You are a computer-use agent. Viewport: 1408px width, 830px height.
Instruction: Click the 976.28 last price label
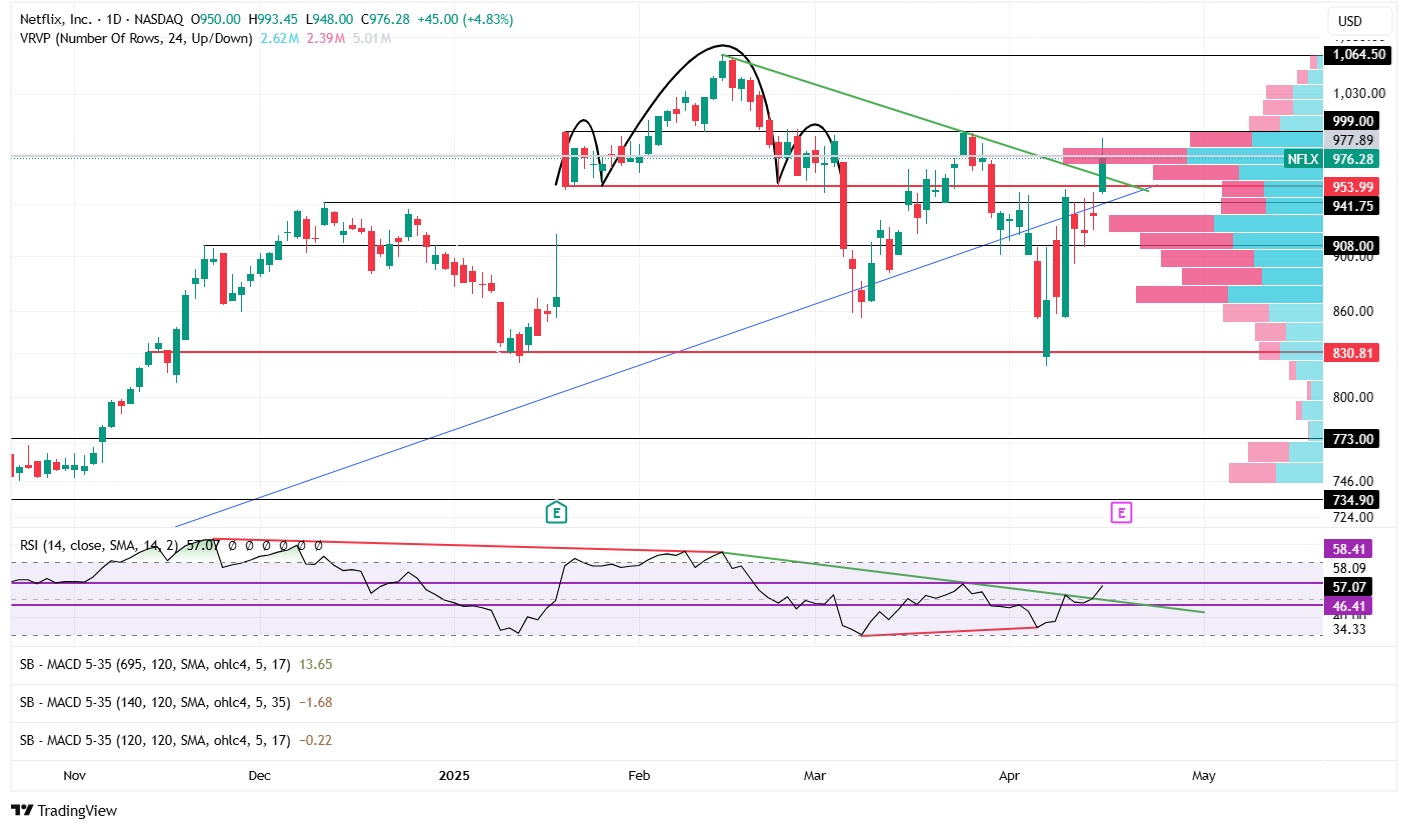click(x=1352, y=159)
